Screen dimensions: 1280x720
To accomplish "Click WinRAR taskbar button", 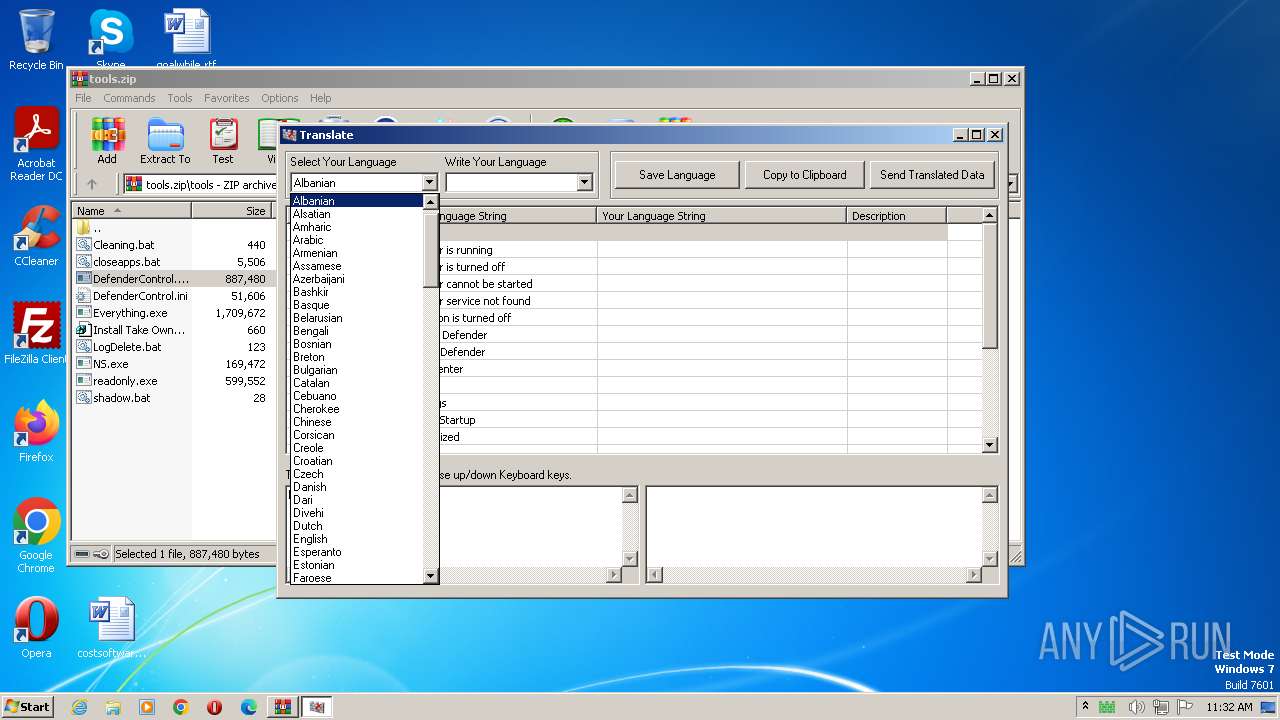I will coord(283,707).
